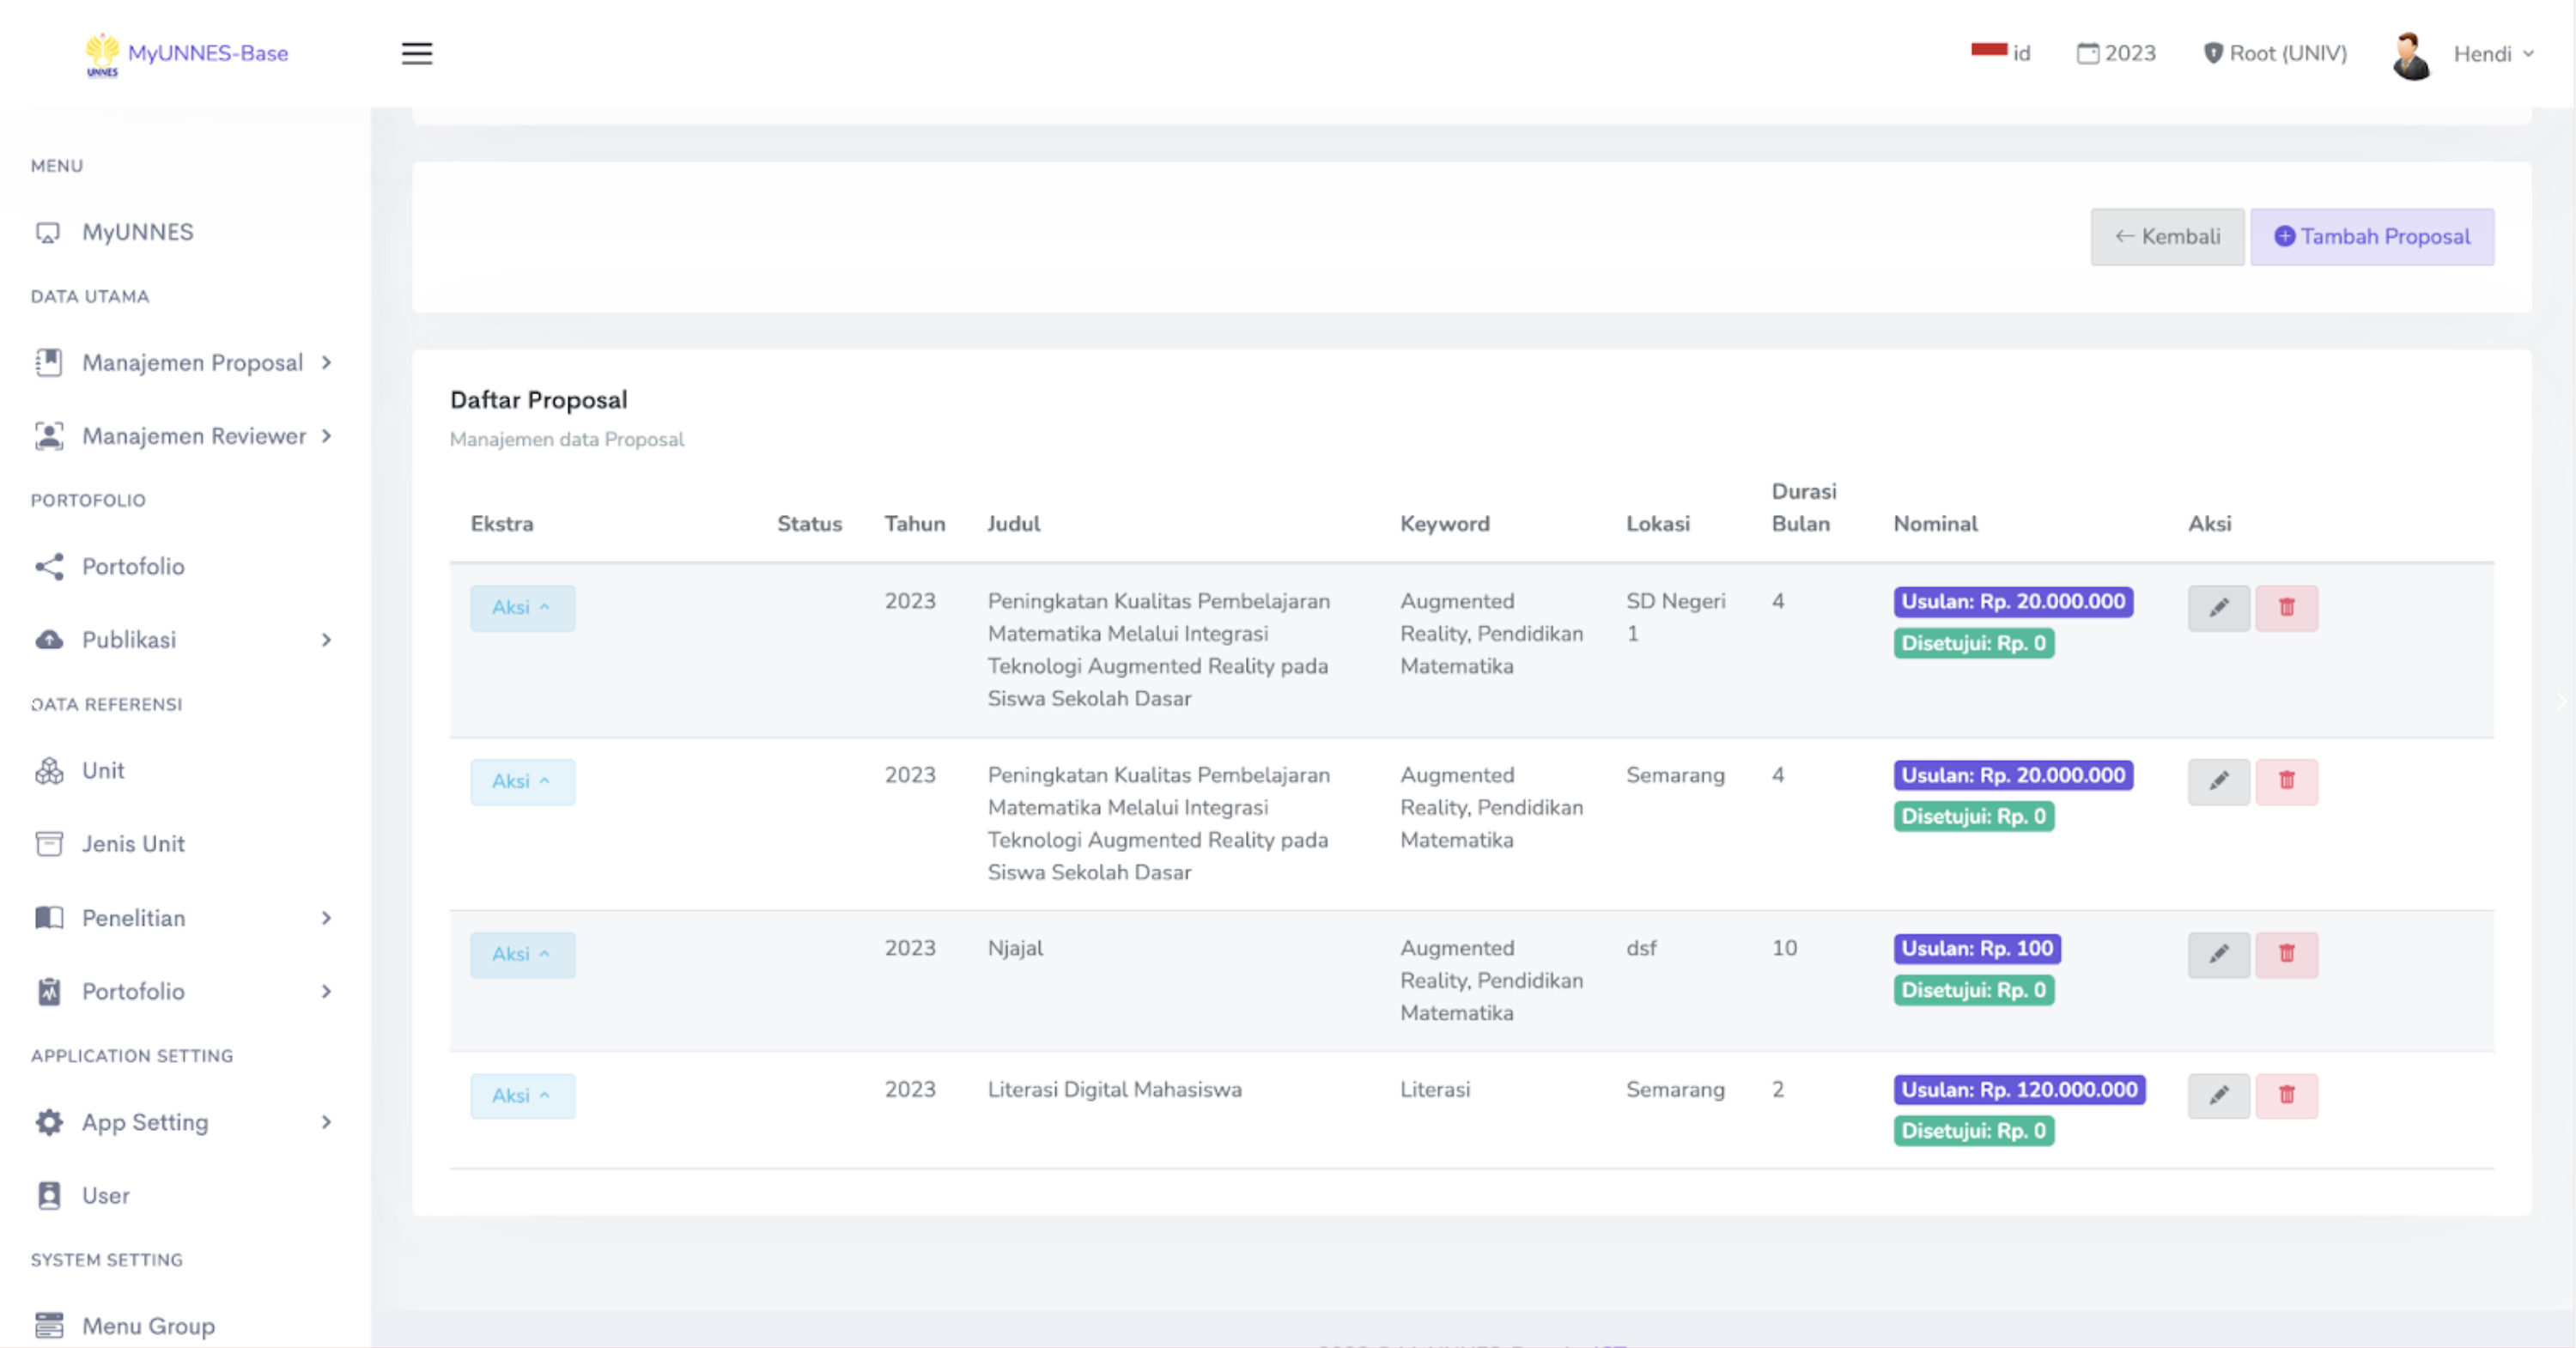Click pencil icon for Literasi Digital Mahasiswa row
This screenshot has width=2576, height=1348.
click(x=2218, y=1095)
